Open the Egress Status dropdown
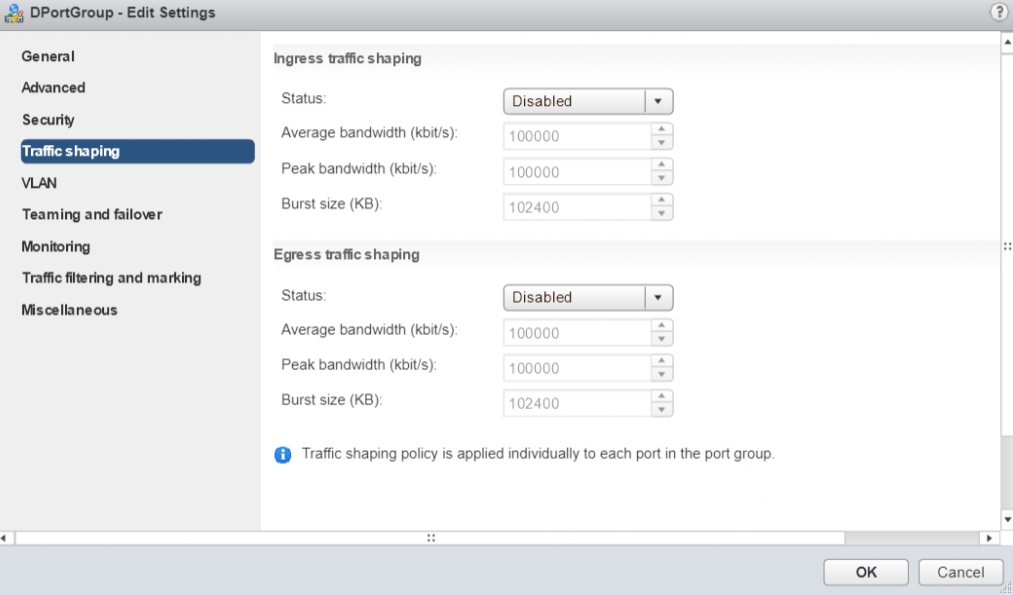The height and width of the screenshot is (595, 1013). 587,297
